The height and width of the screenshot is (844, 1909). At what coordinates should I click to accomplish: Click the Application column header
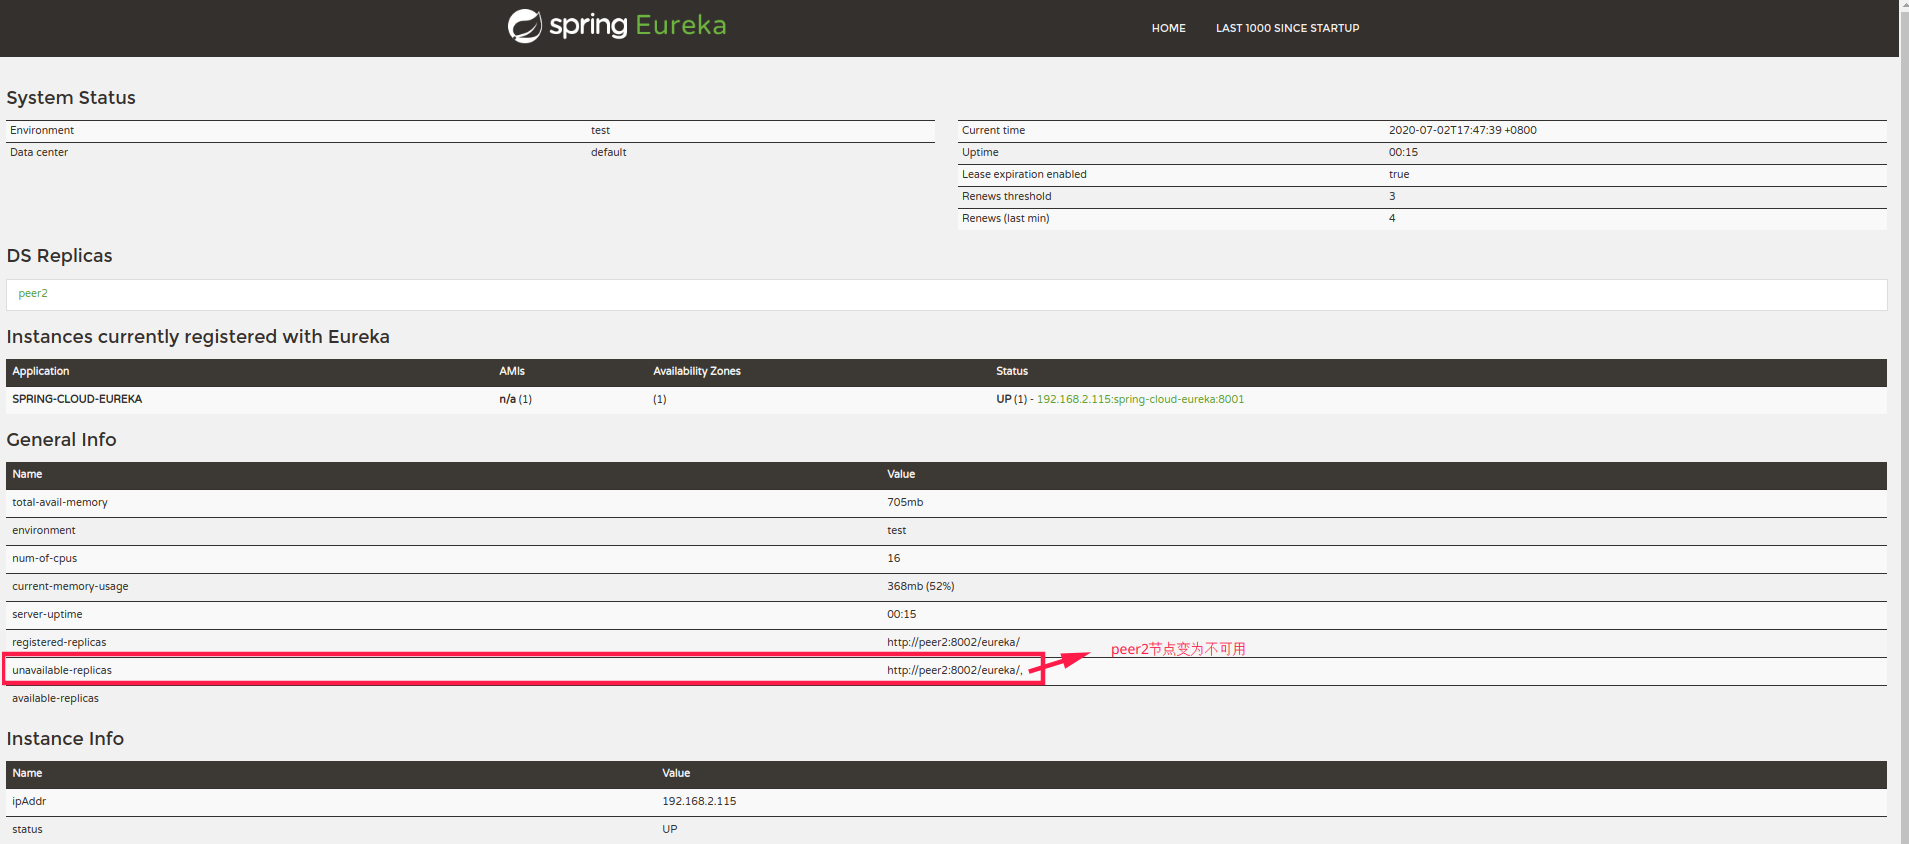pyautogui.click(x=41, y=371)
